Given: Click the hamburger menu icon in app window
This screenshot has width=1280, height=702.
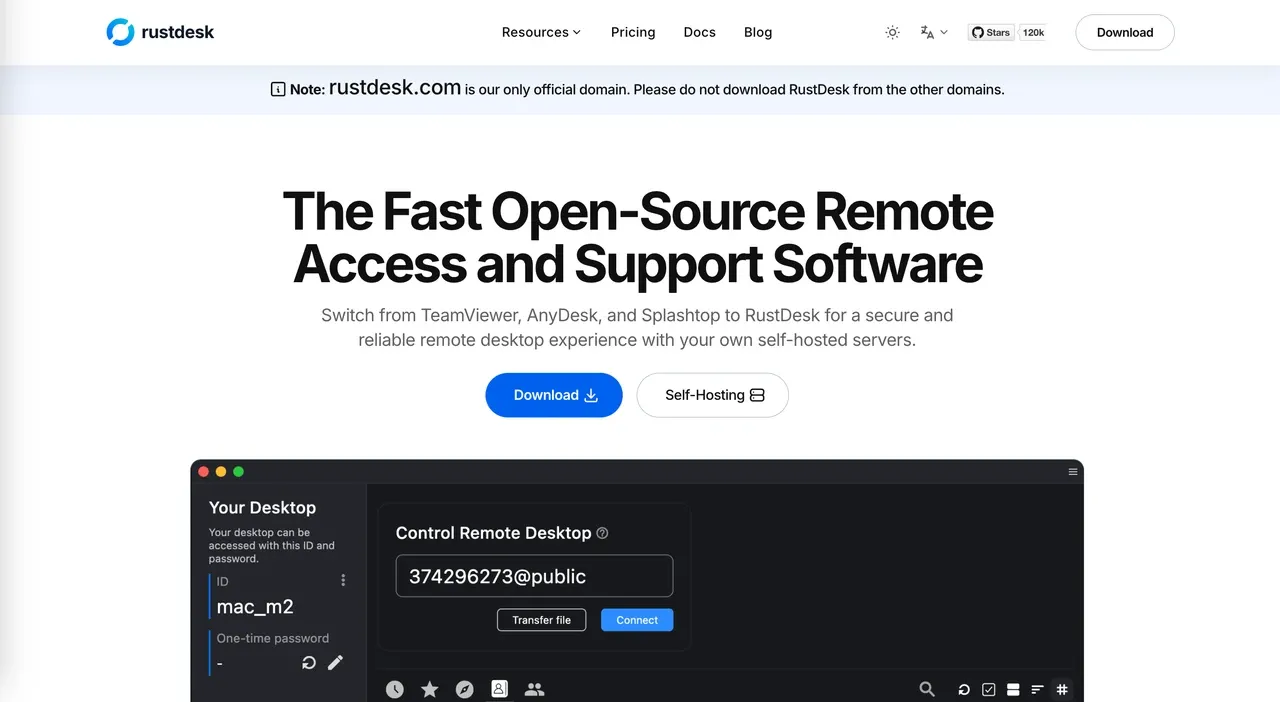Looking at the screenshot, I should coord(1073,472).
